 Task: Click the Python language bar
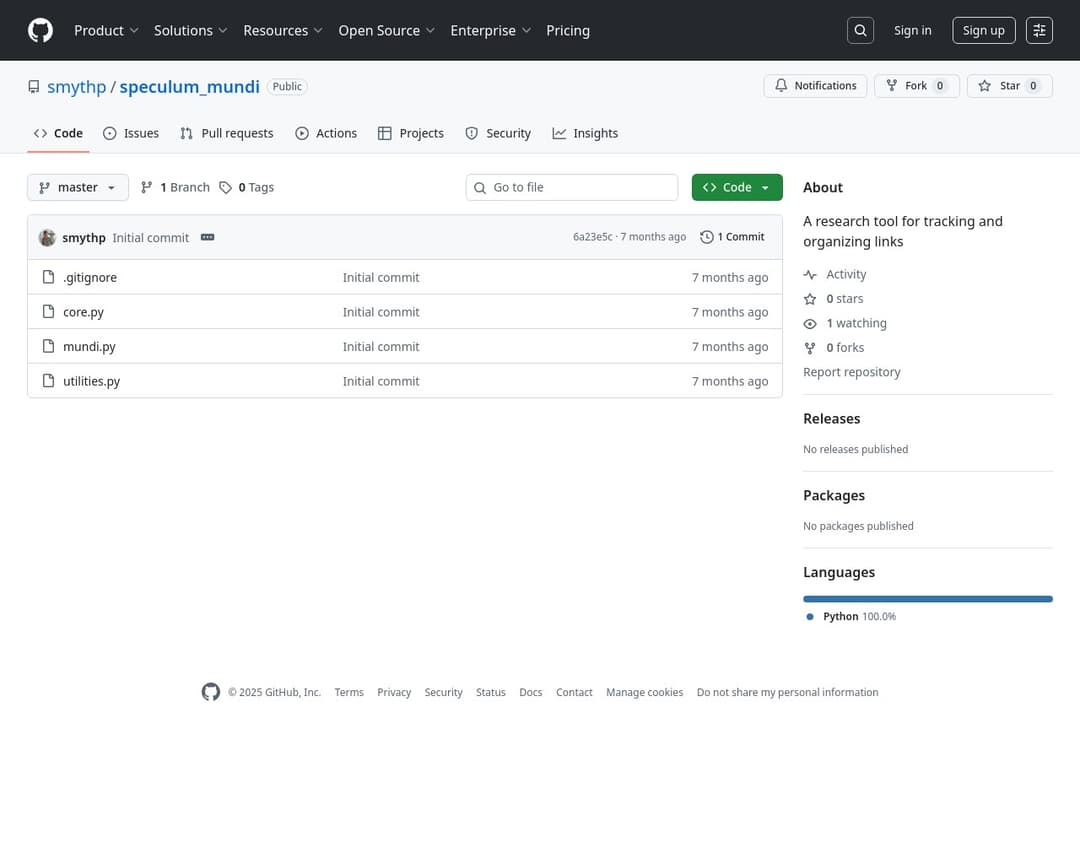927,599
